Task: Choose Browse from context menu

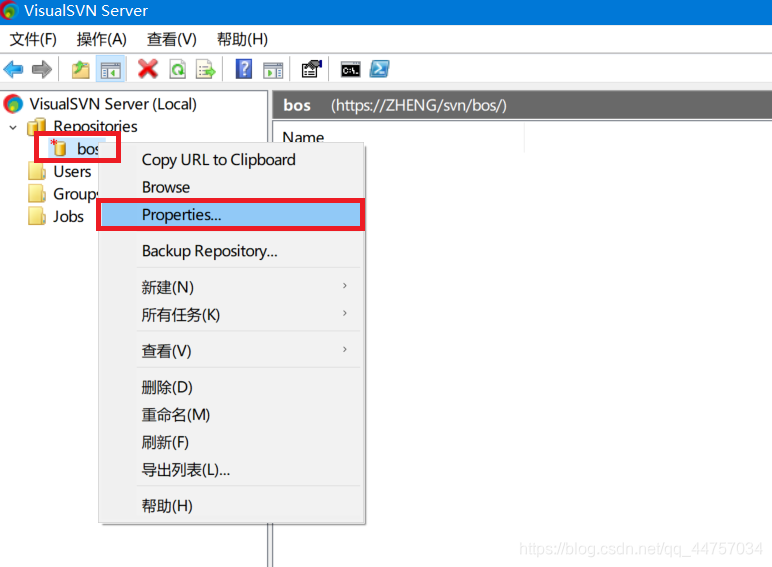Action: pyautogui.click(x=231, y=188)
